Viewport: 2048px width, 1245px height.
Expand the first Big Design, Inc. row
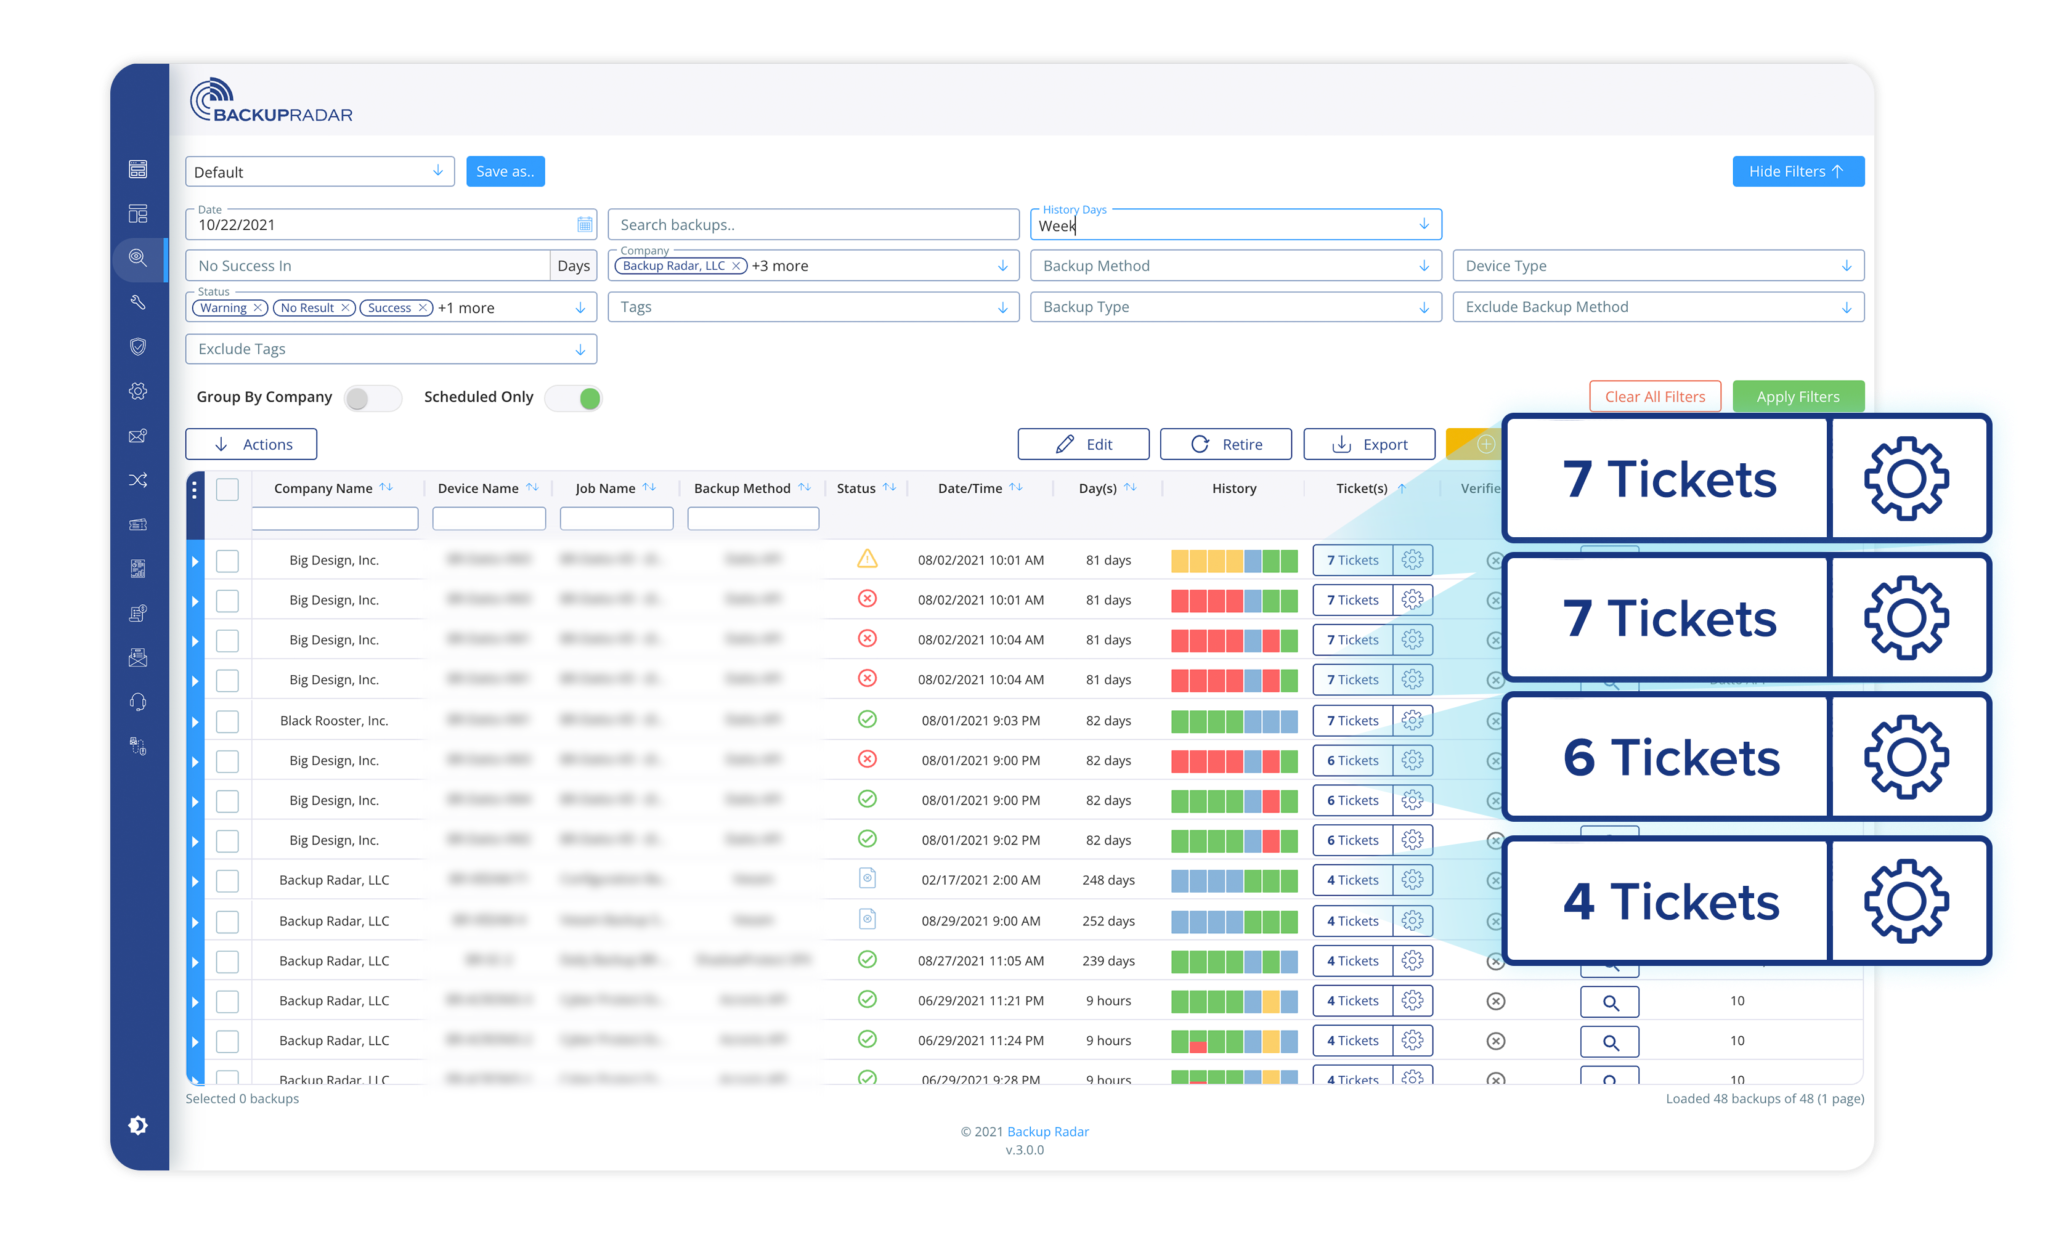195,561
